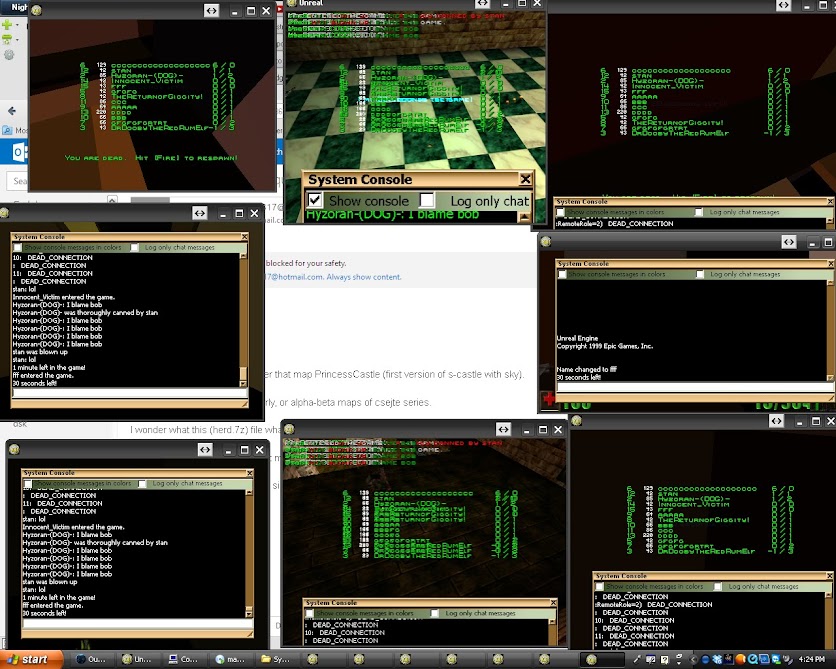Click the Outlook logo in the background page
836x669 pixels.
pos(19,152)
